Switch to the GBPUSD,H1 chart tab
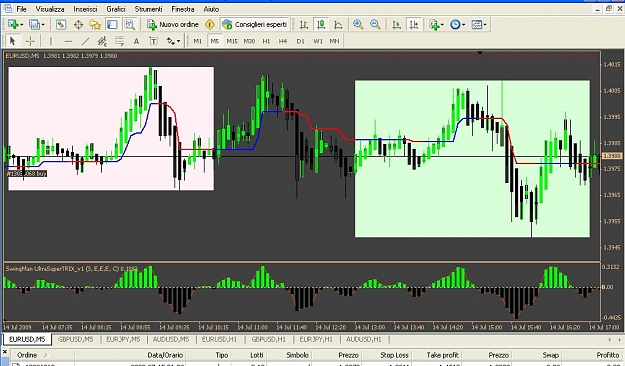Viewport: 625px width, 366px height. tap(268, 339)
